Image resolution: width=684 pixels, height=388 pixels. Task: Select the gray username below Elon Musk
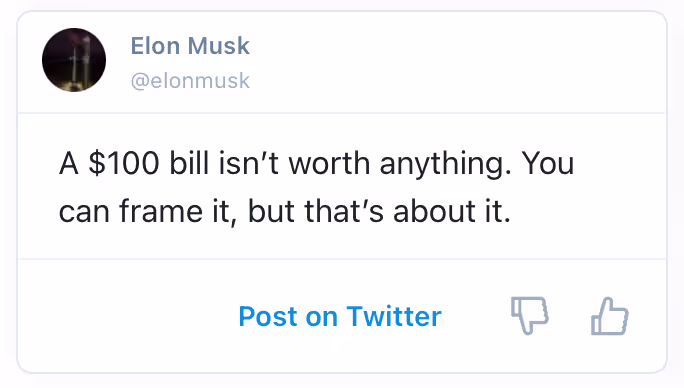(x=190, y=81)
